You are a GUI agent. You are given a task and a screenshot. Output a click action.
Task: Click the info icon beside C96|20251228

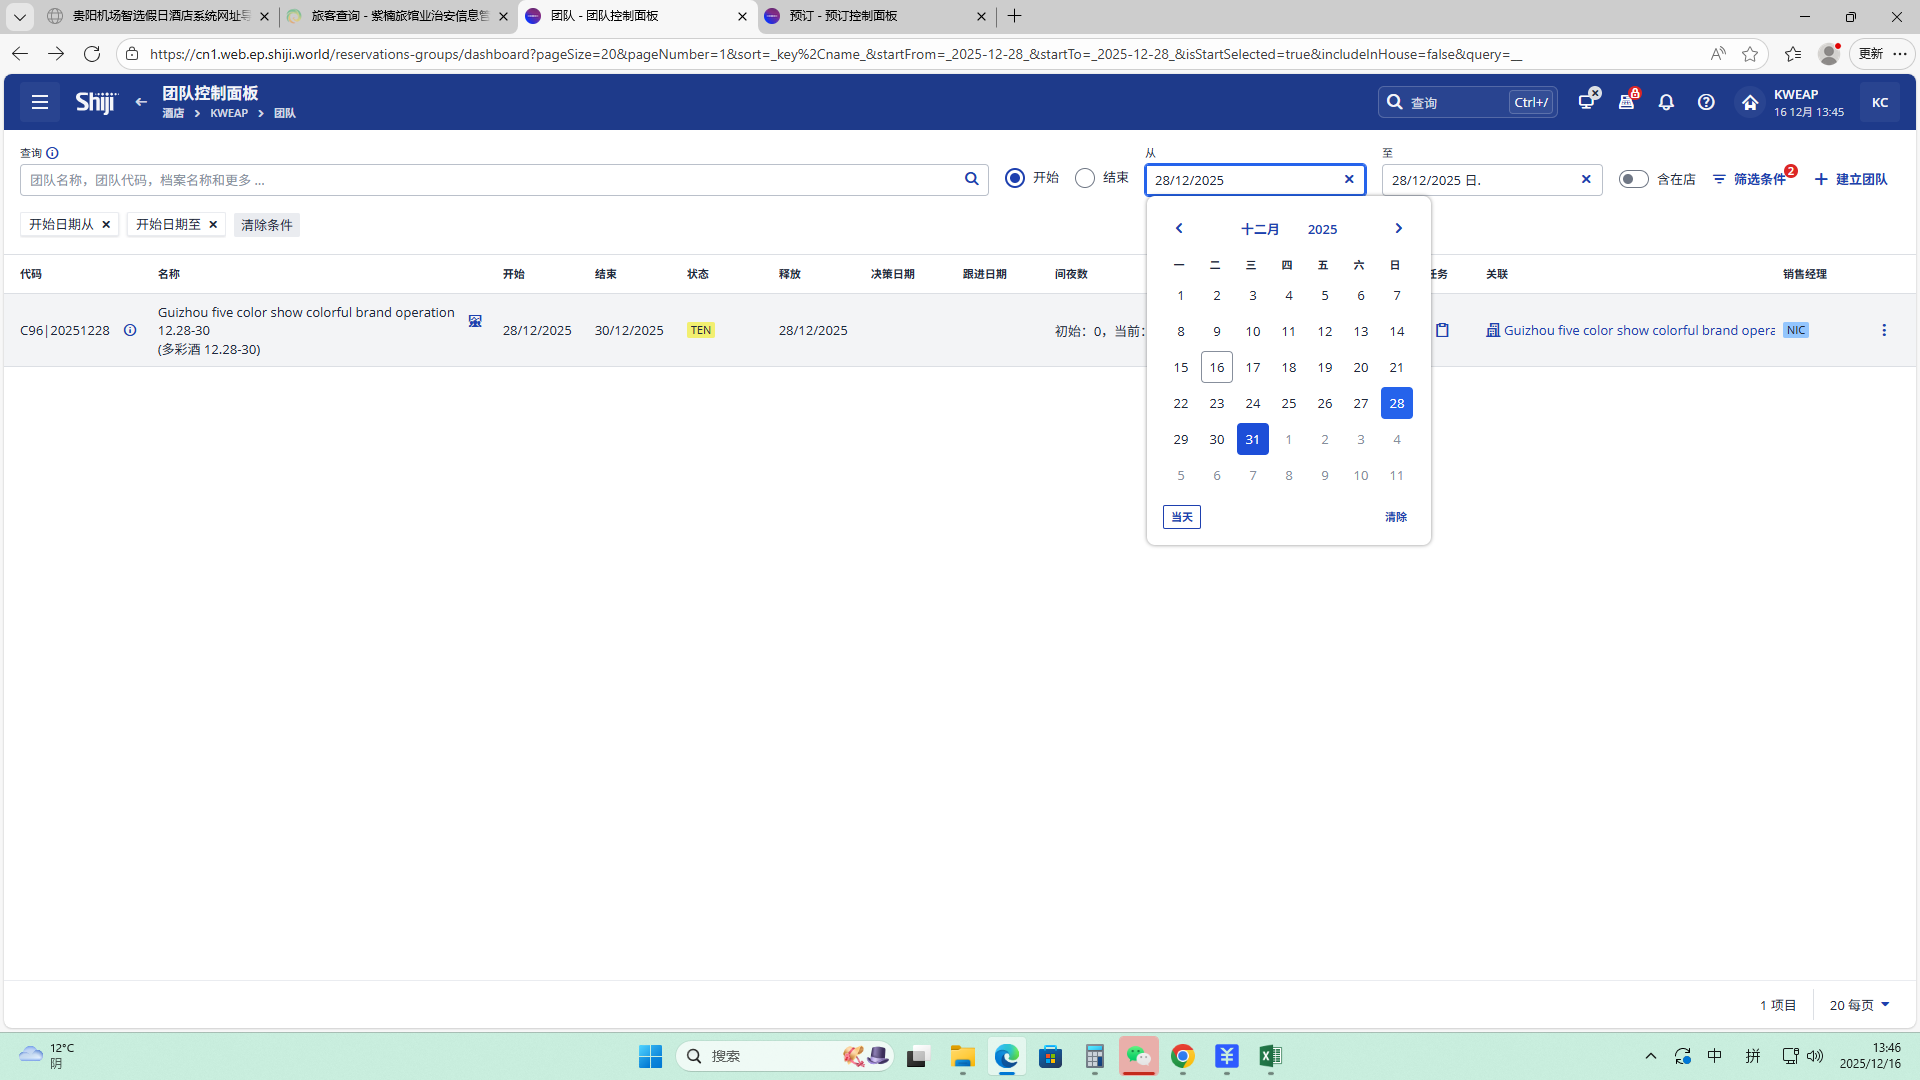click(x=130, y=330)
